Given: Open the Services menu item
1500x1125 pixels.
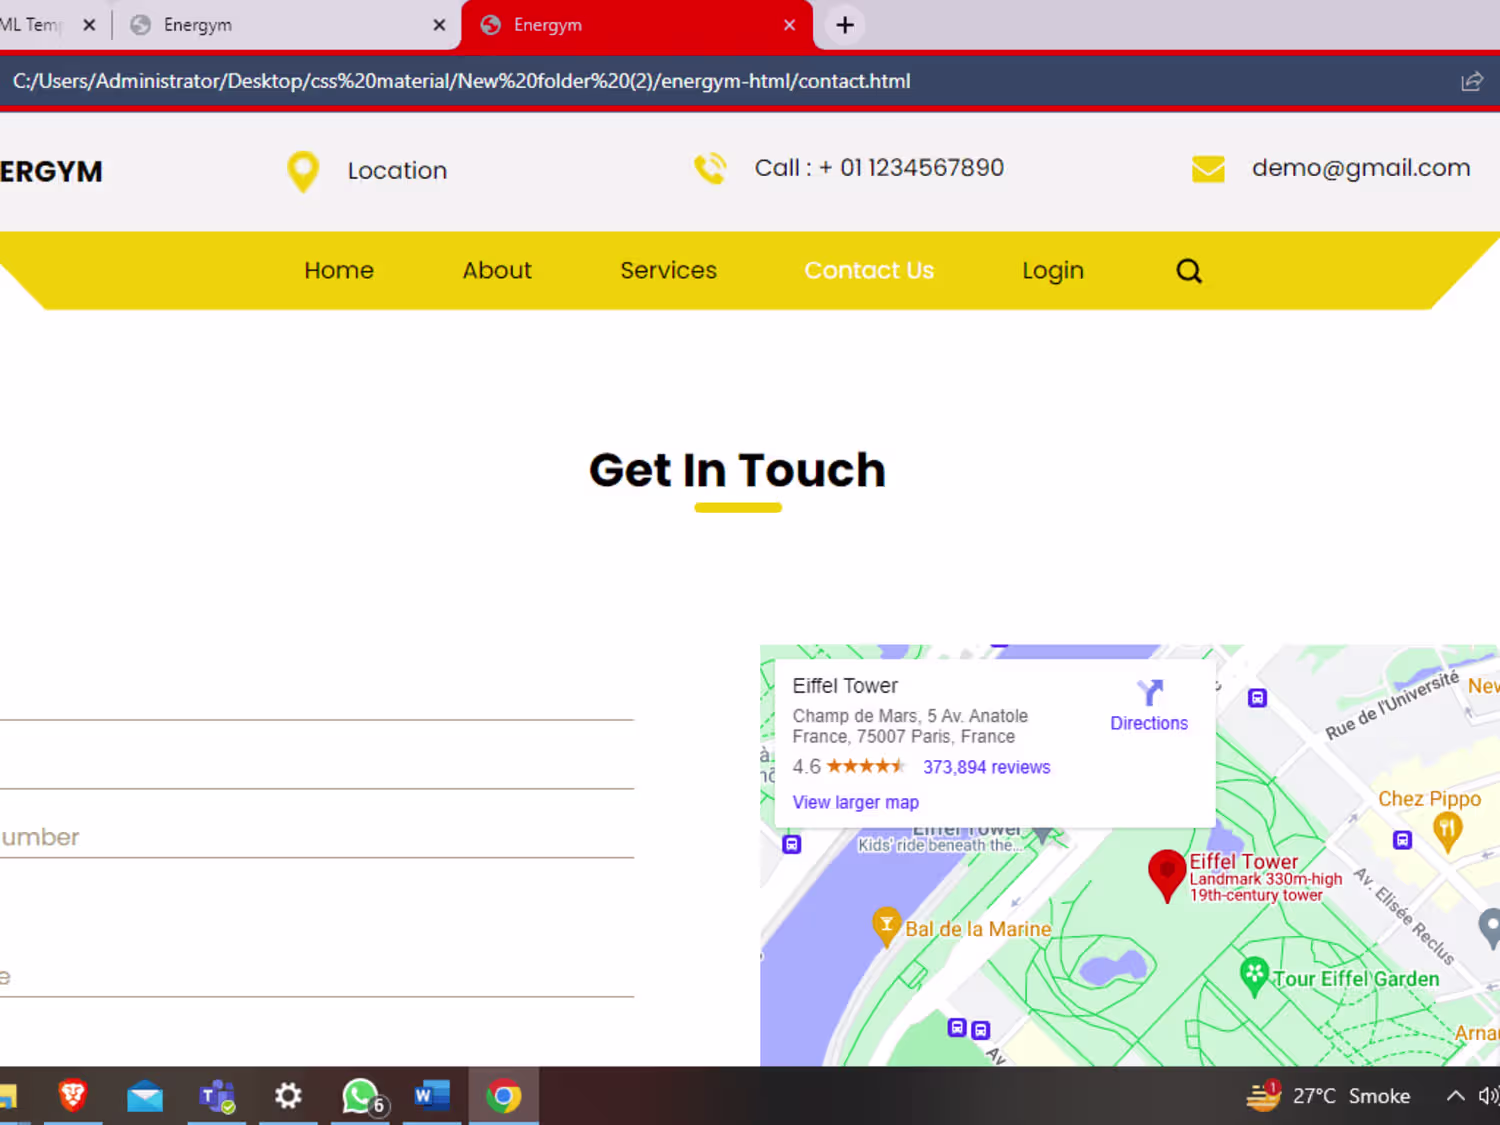Looking at the screenshot, I should pyautogui.click(x=668, y=271).
